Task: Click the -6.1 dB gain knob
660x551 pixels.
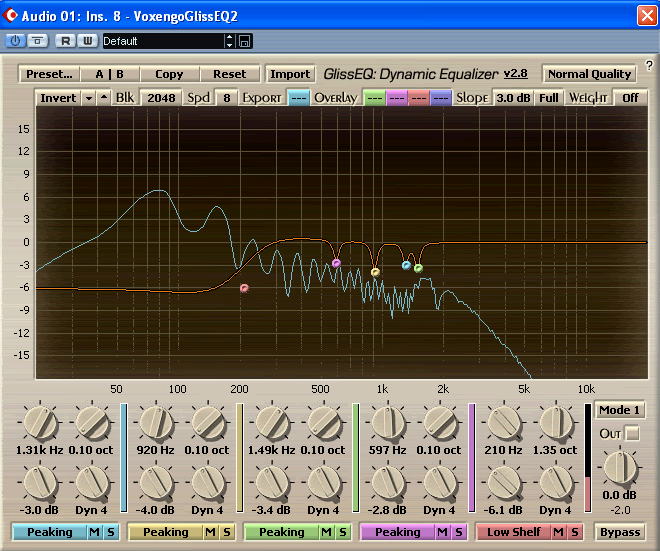Action: pyautogui.click(x=504, y=483)
